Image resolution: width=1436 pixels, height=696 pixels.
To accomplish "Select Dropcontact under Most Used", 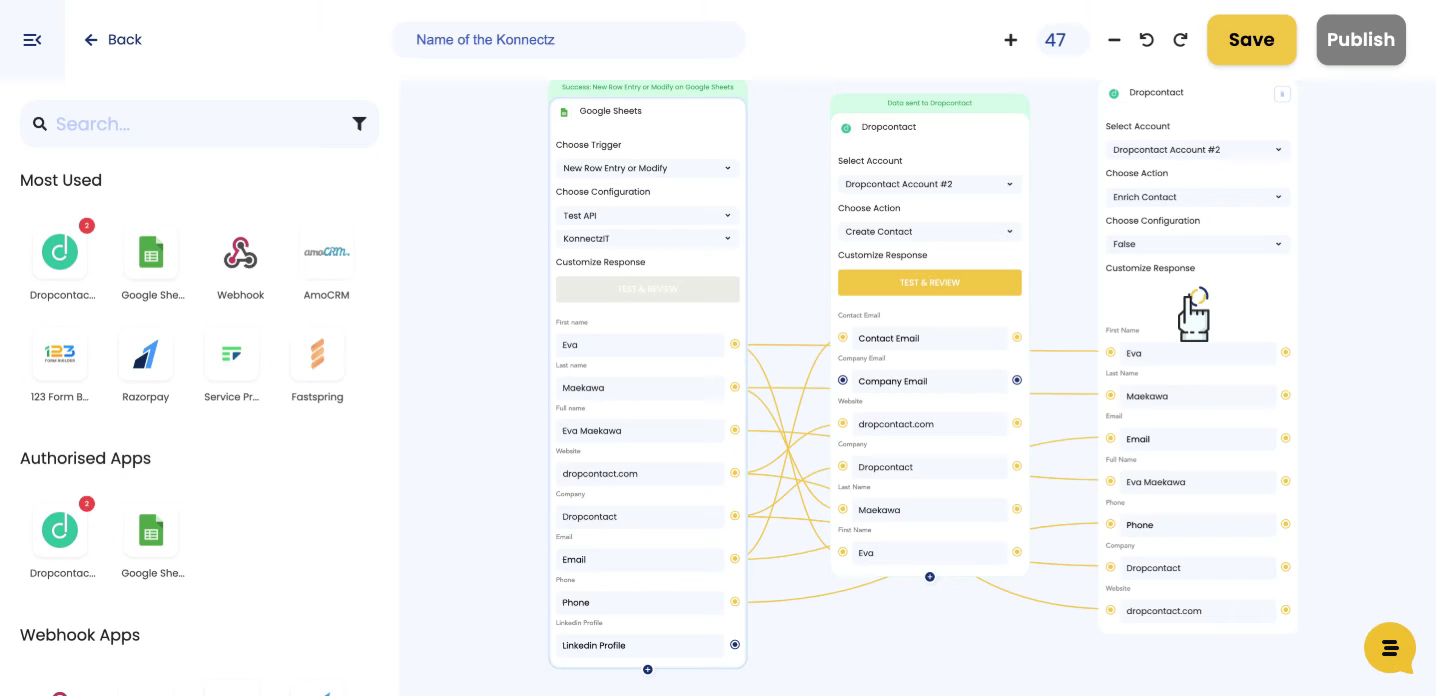I will 60,252.
